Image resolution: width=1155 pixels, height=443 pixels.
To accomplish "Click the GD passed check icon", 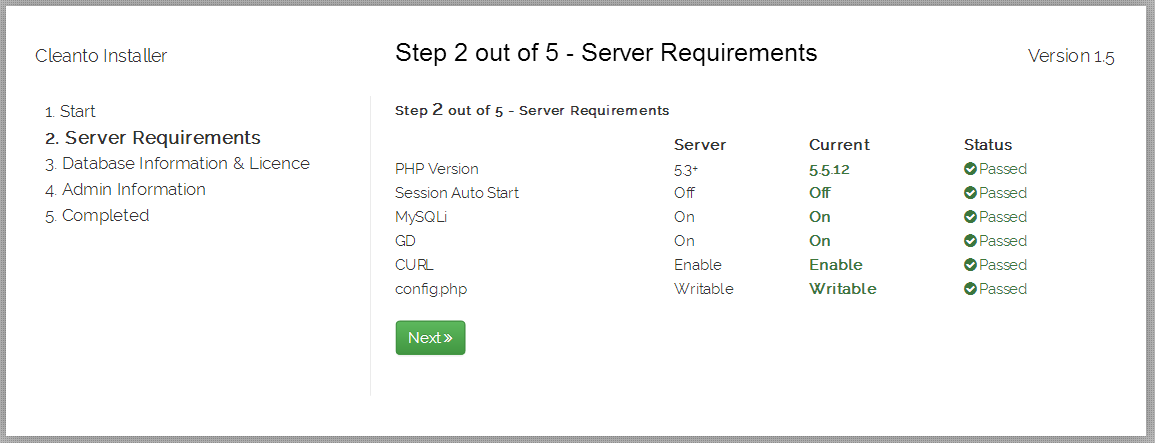I will pos(970,241).
